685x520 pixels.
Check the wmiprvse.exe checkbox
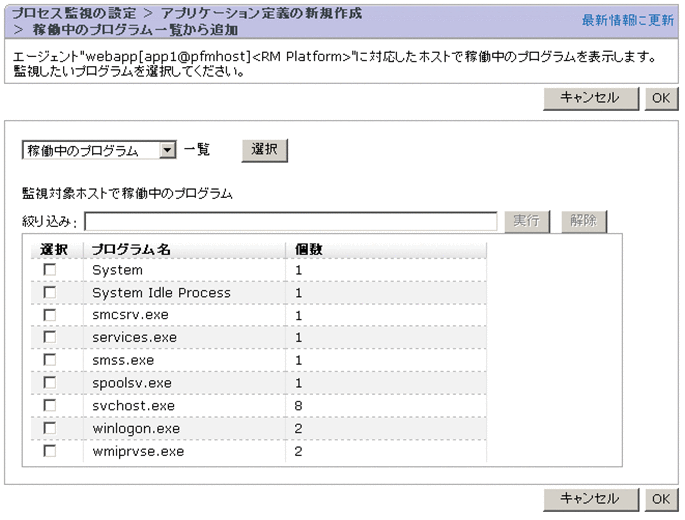[x=50, y=451]
